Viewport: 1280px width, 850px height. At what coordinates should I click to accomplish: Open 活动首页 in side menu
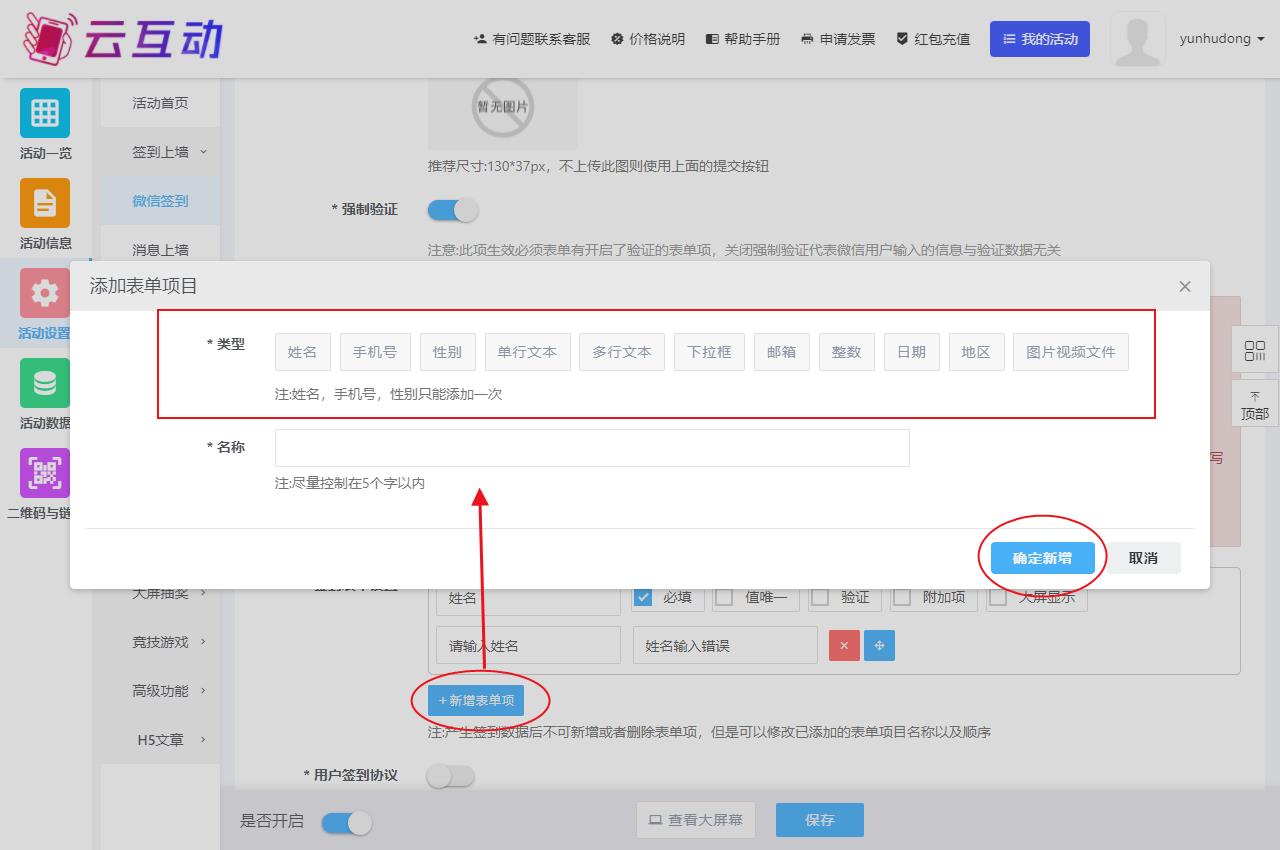pos(160,103)
